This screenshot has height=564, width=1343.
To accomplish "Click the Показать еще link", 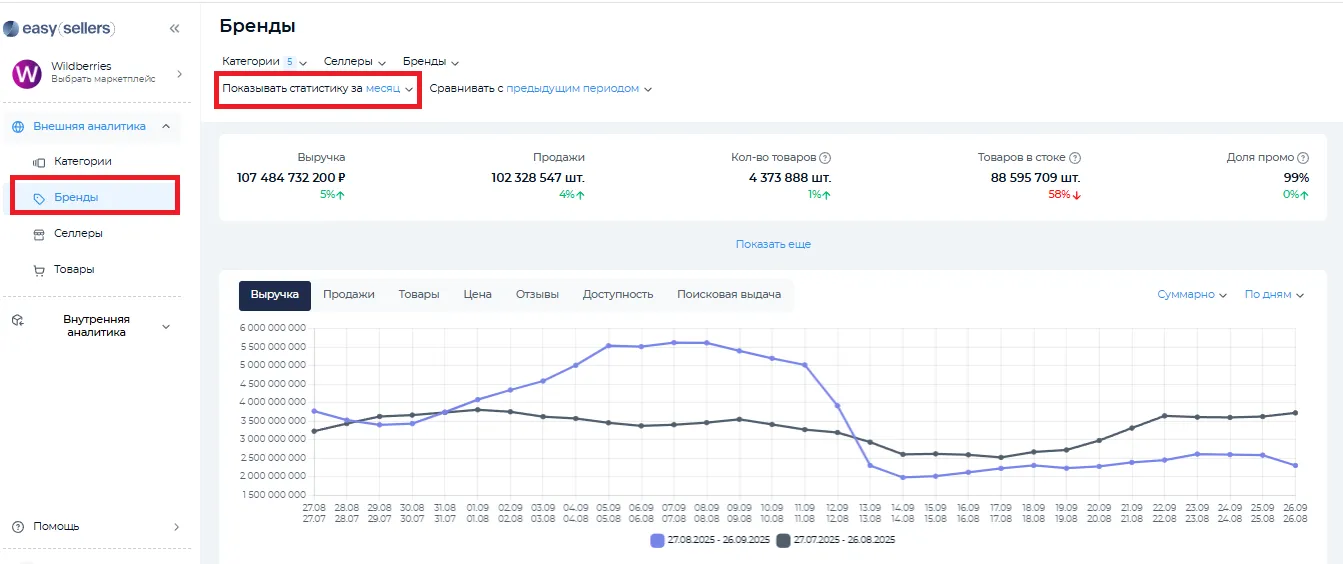I will (x=773, y=244).
